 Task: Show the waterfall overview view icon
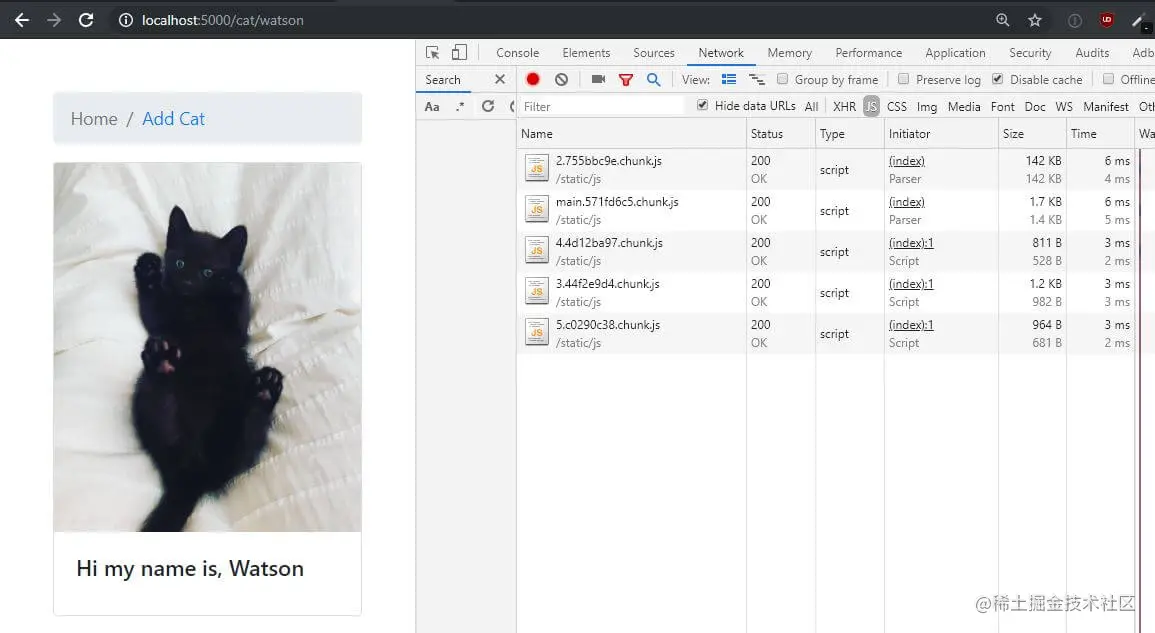point(756,79)
